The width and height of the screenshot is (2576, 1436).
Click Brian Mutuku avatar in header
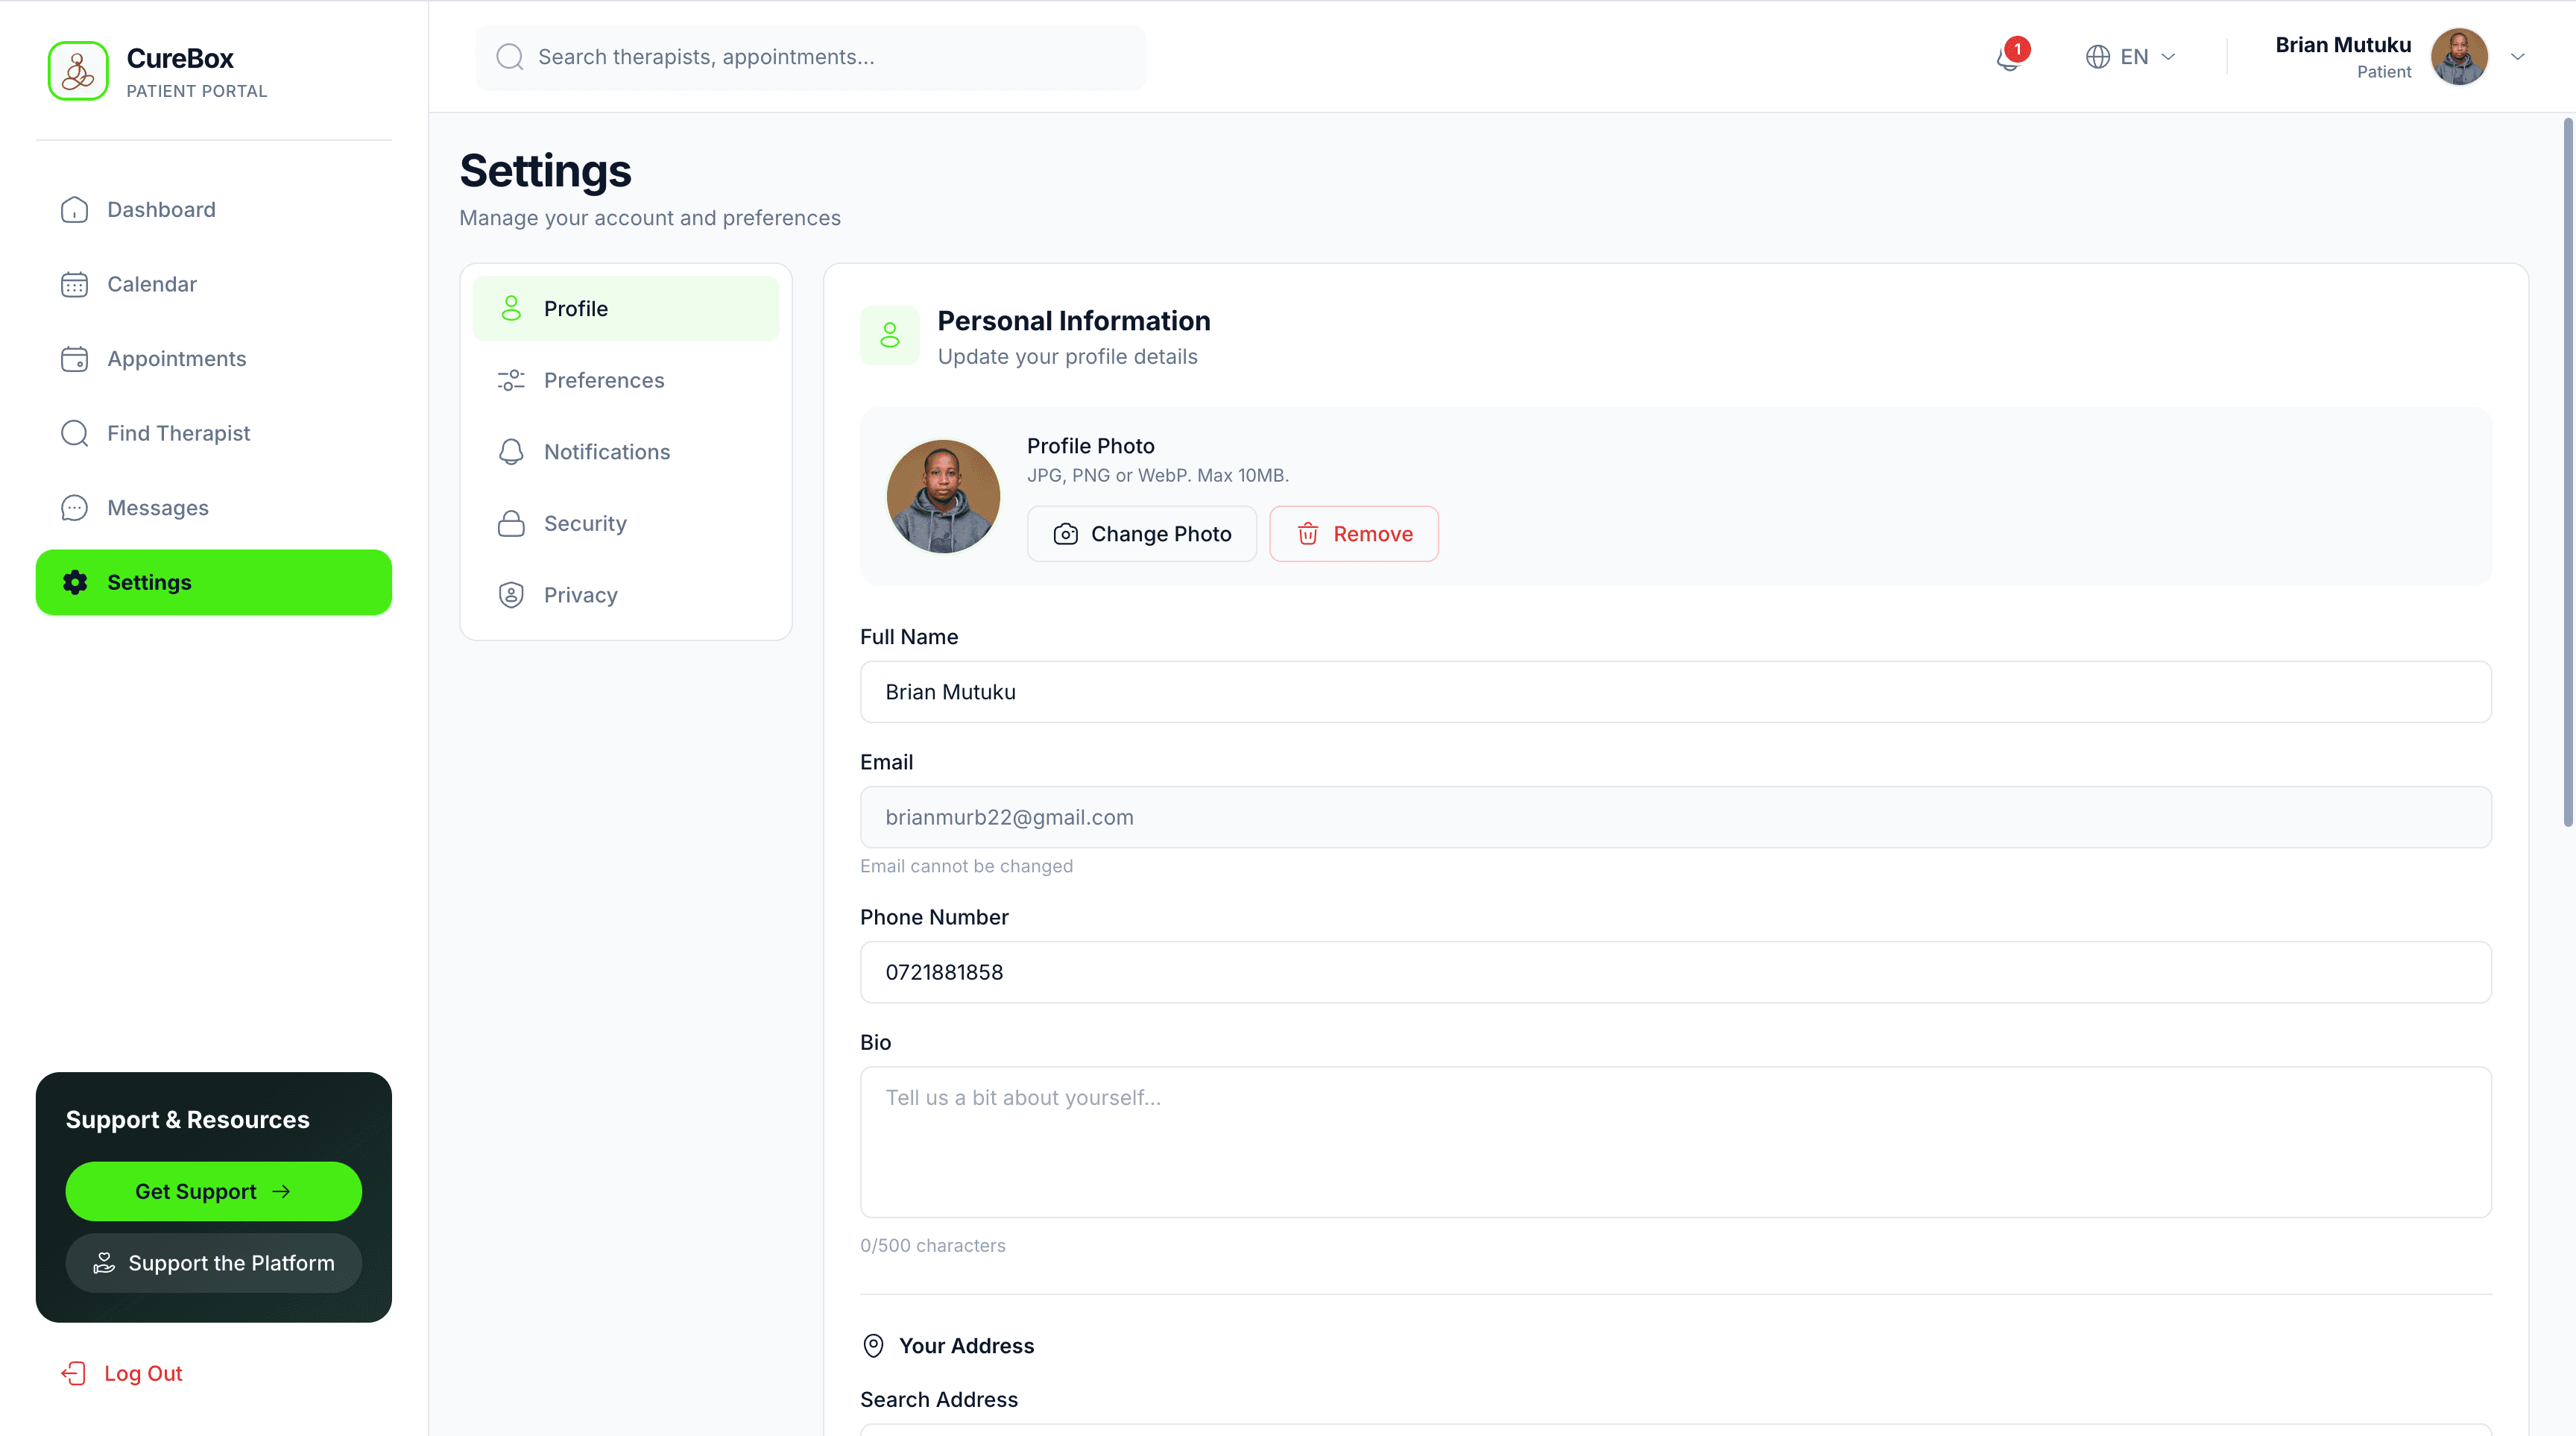(x=2458, y=57)
